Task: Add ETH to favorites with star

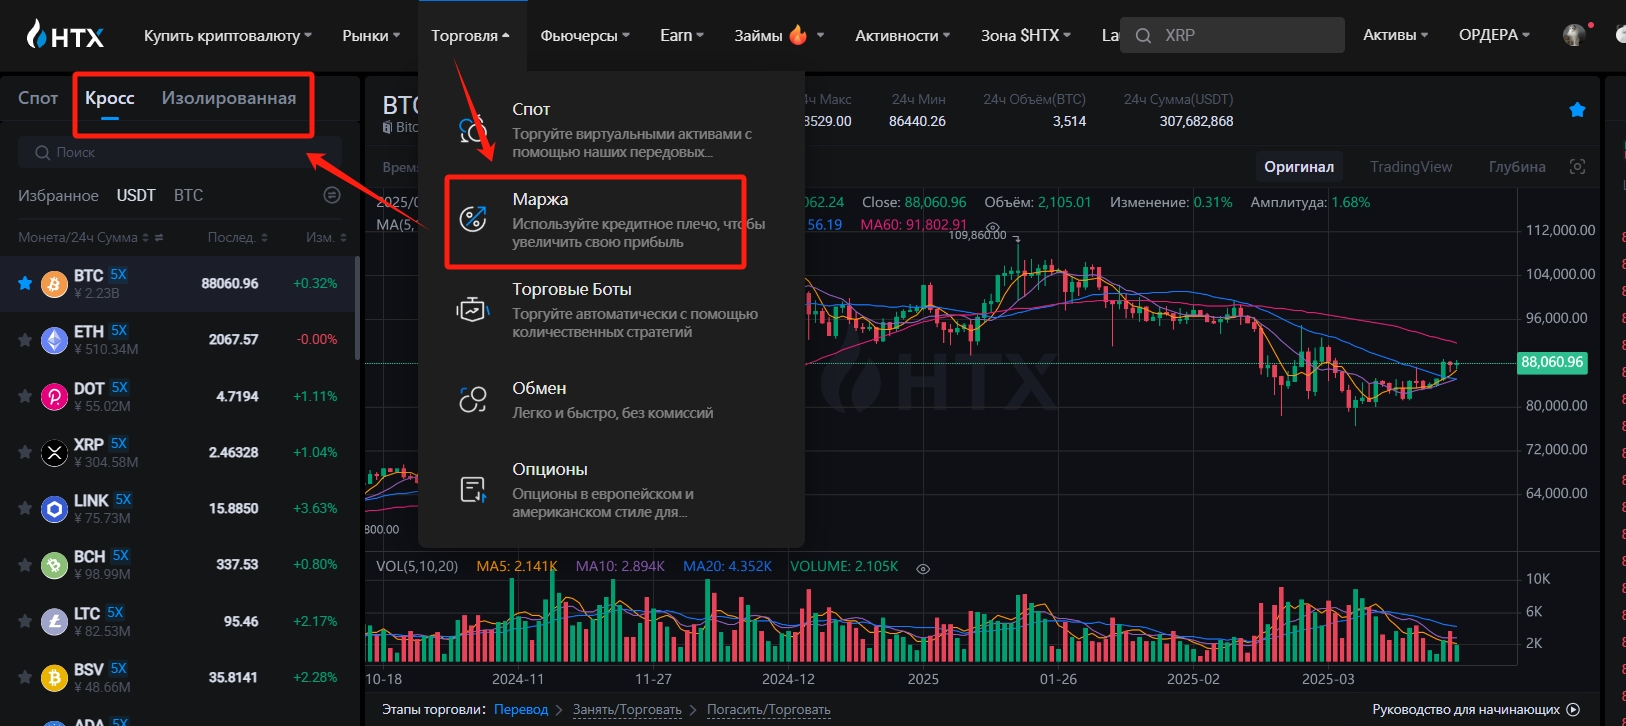Action: pos(25,340)
